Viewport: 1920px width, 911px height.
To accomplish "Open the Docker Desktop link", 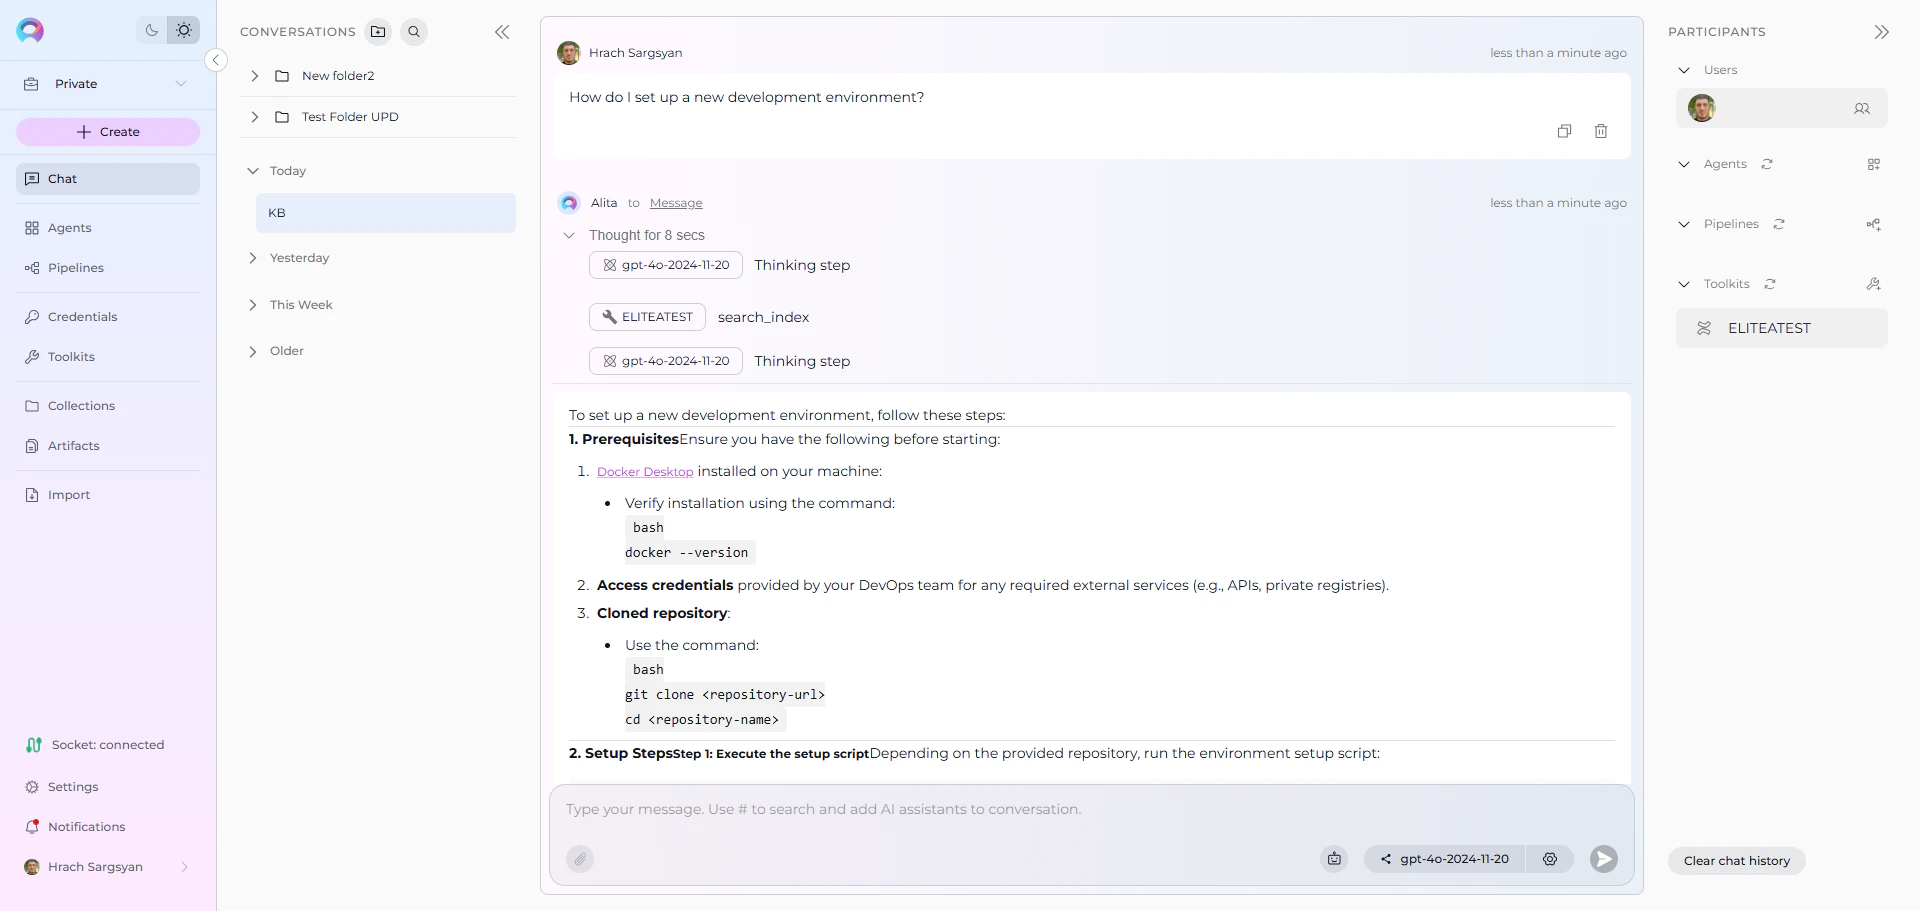I will (x=645, y=471).
